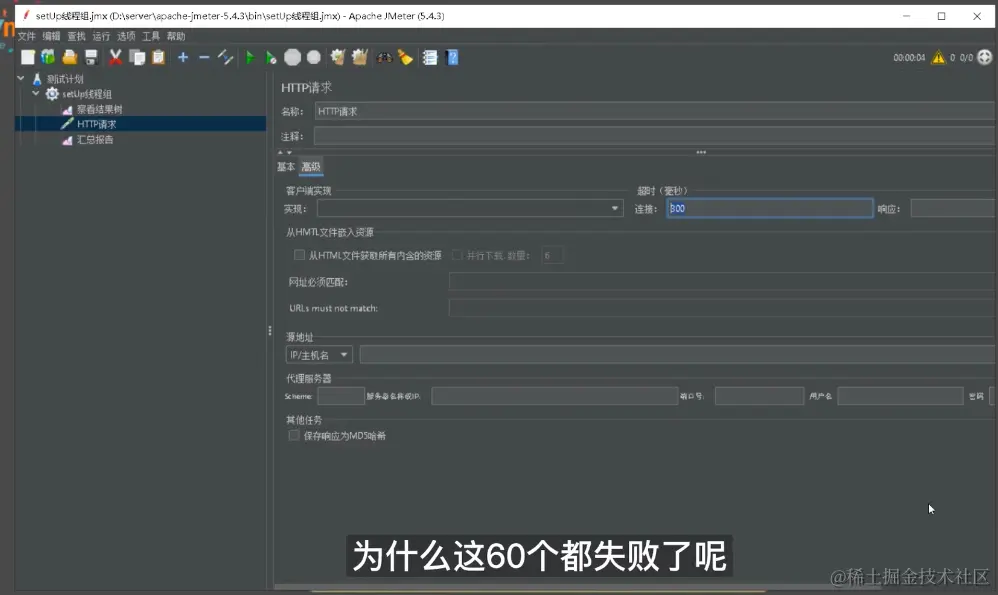Click the minus Collapse All icon

204,57
